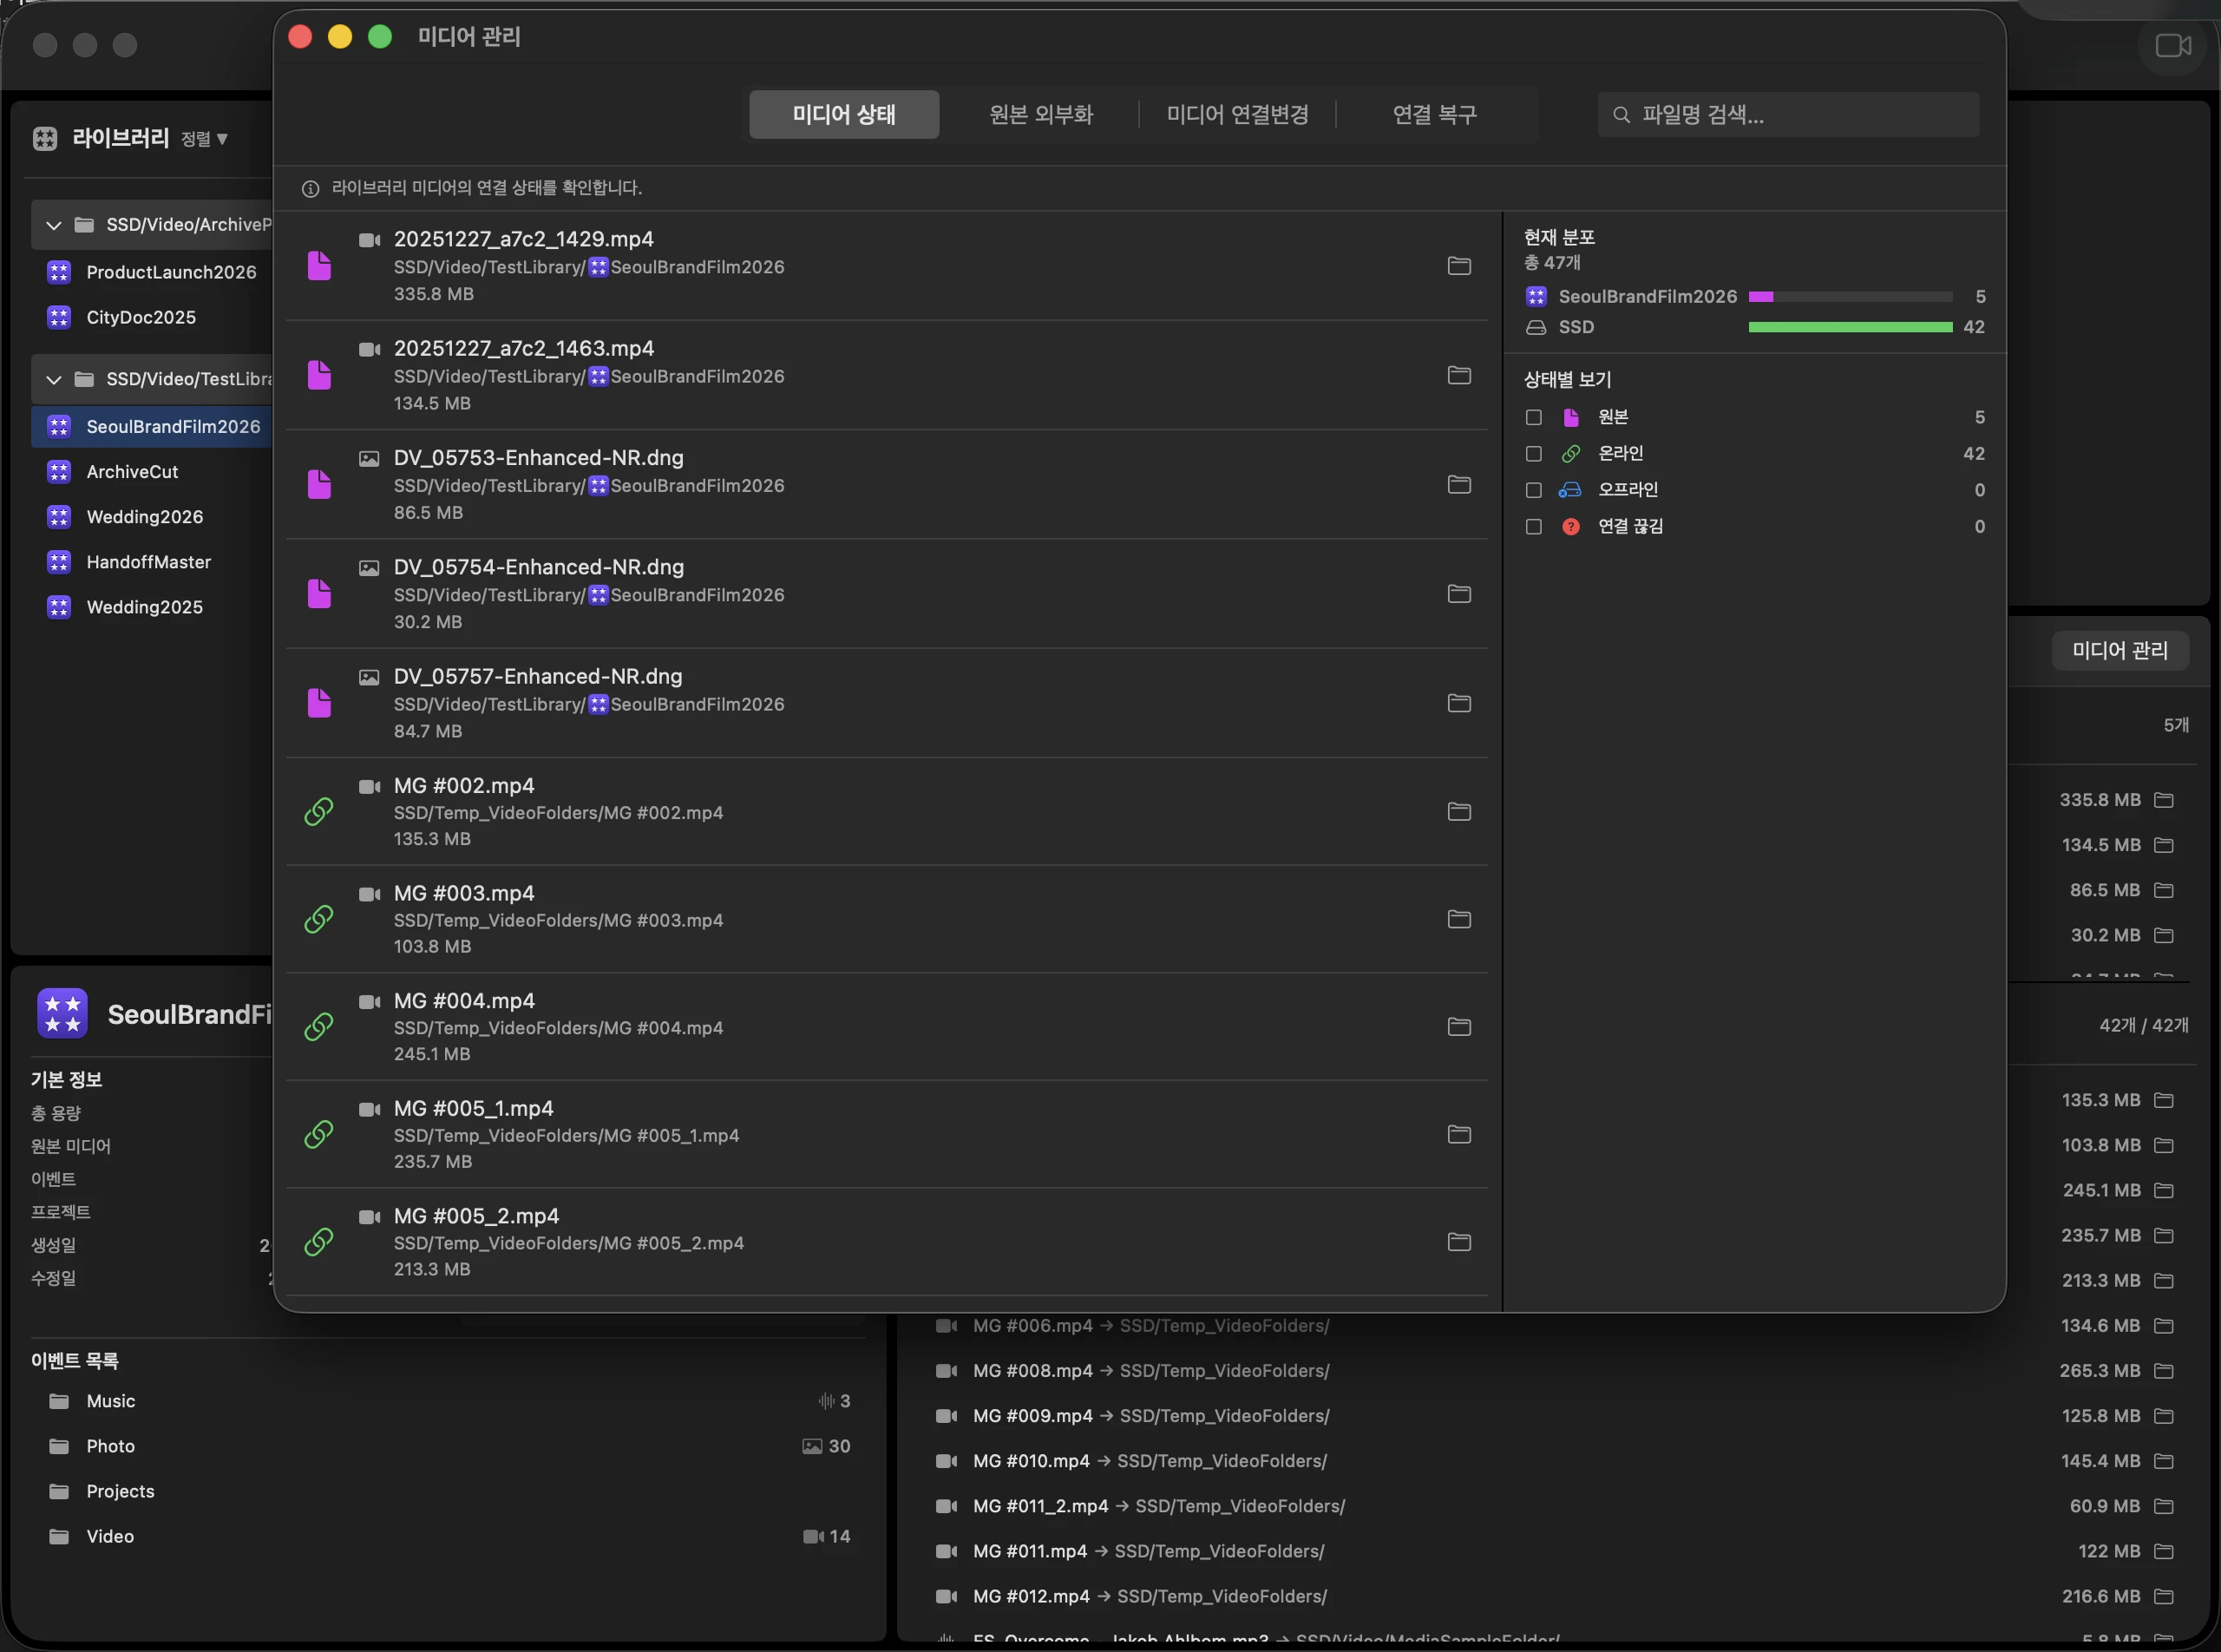Open the 정렬 sort dropdown
Screen dimensions: 2221x1652
204,139
